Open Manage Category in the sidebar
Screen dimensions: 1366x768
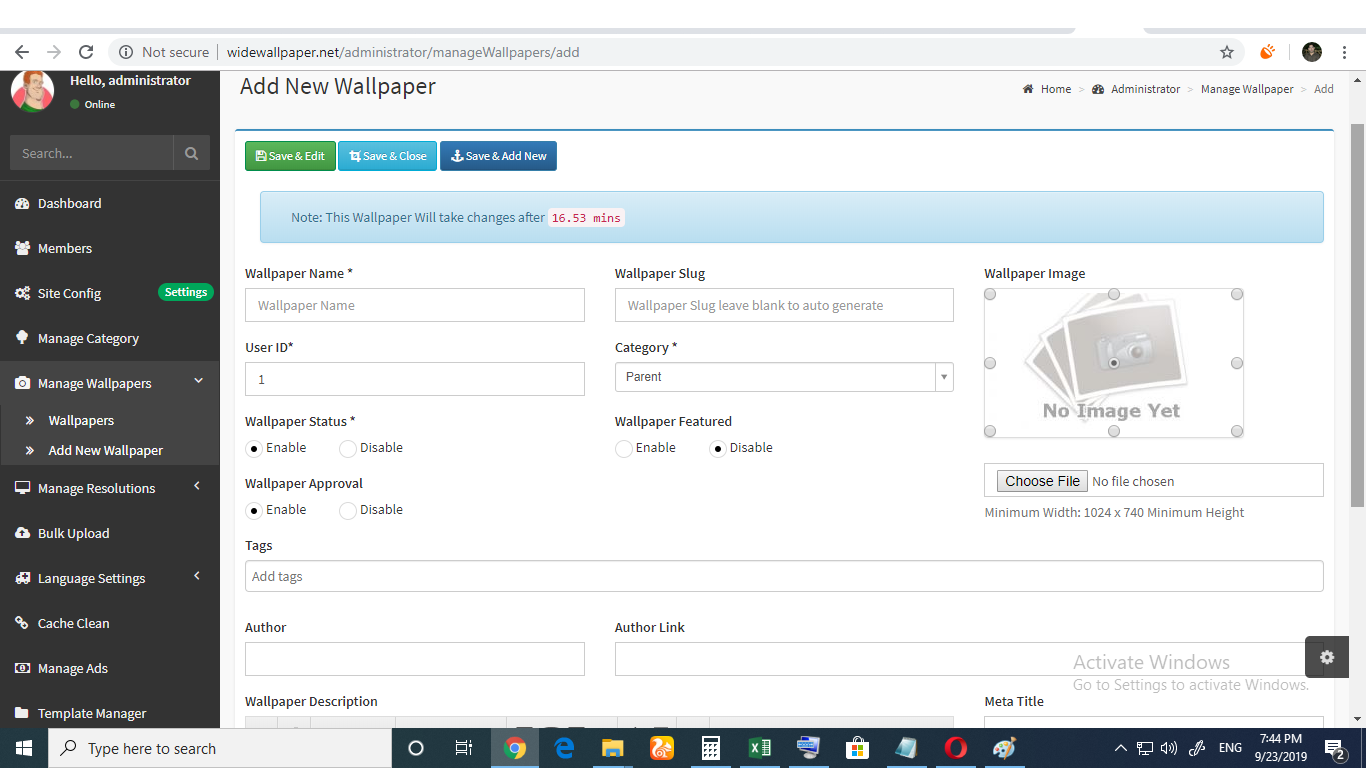tap(90, 338)
